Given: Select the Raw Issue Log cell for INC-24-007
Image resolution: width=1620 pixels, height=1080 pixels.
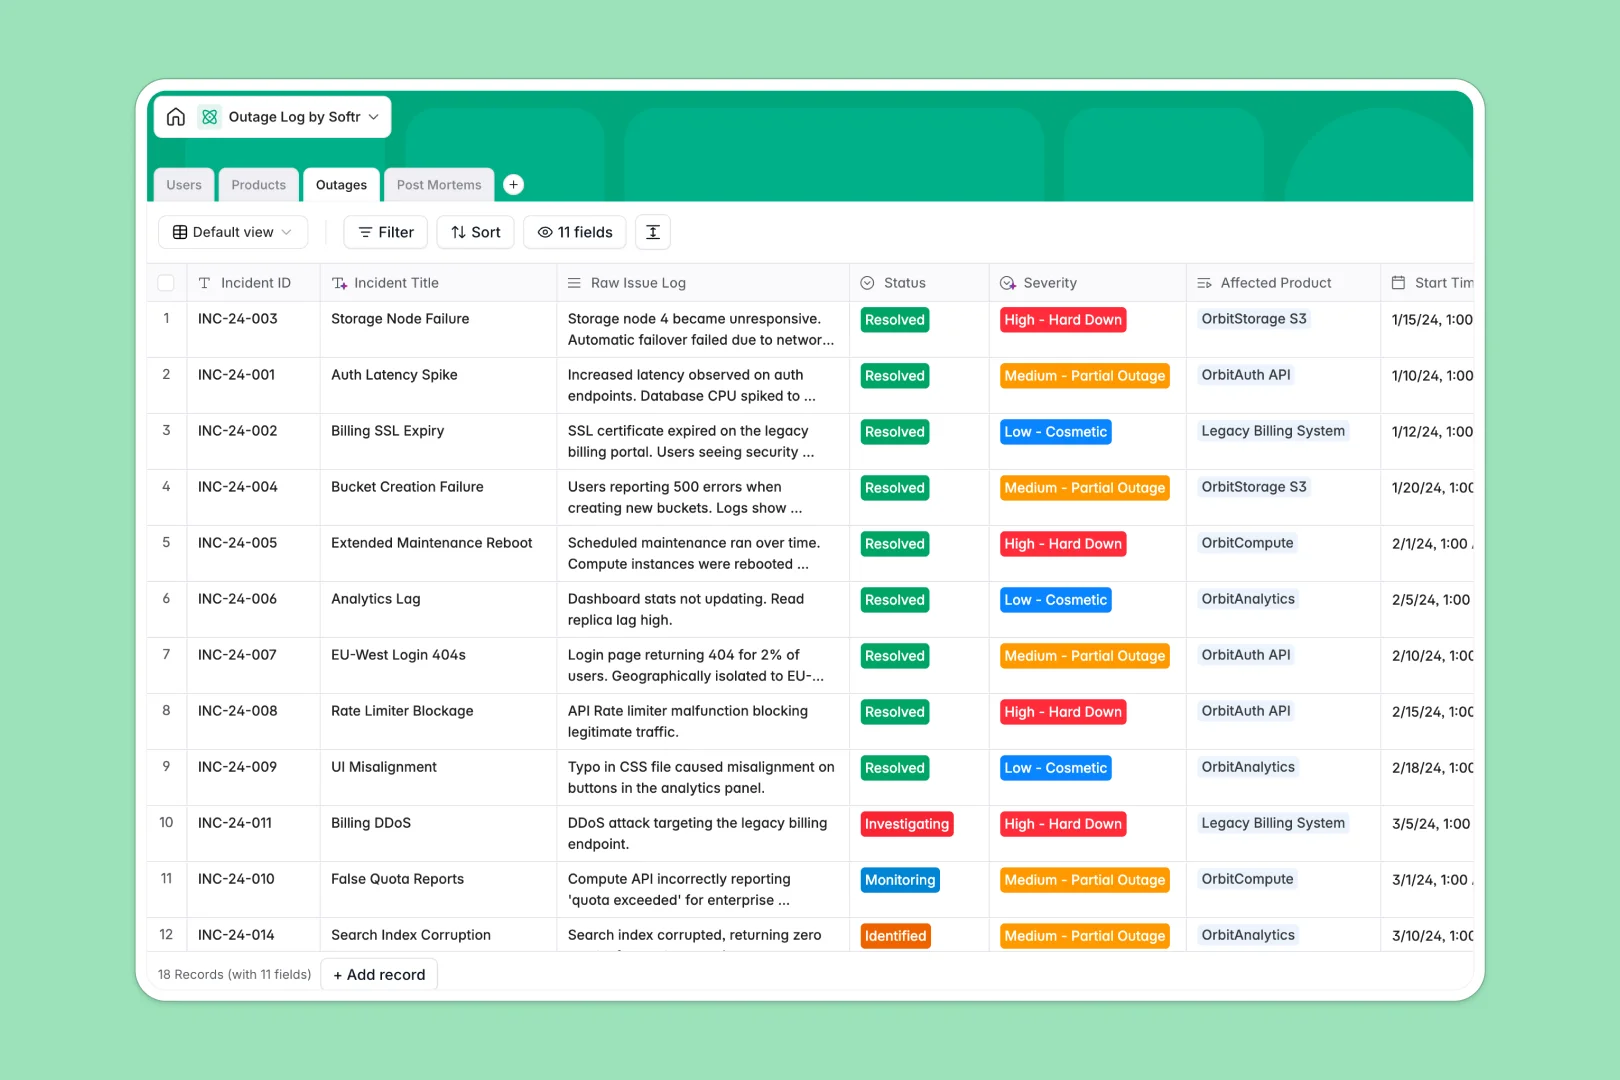Looking at the screenshot, I should pos(702,665).
